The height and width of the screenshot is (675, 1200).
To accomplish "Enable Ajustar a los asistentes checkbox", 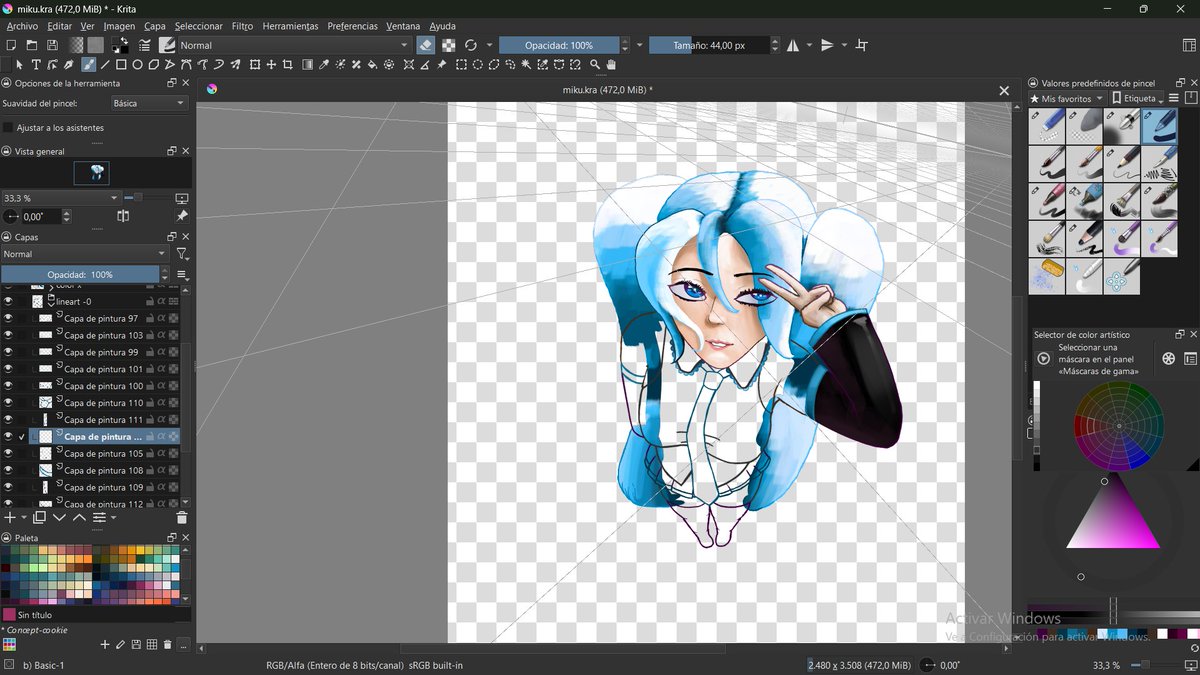I will (8, 128).
